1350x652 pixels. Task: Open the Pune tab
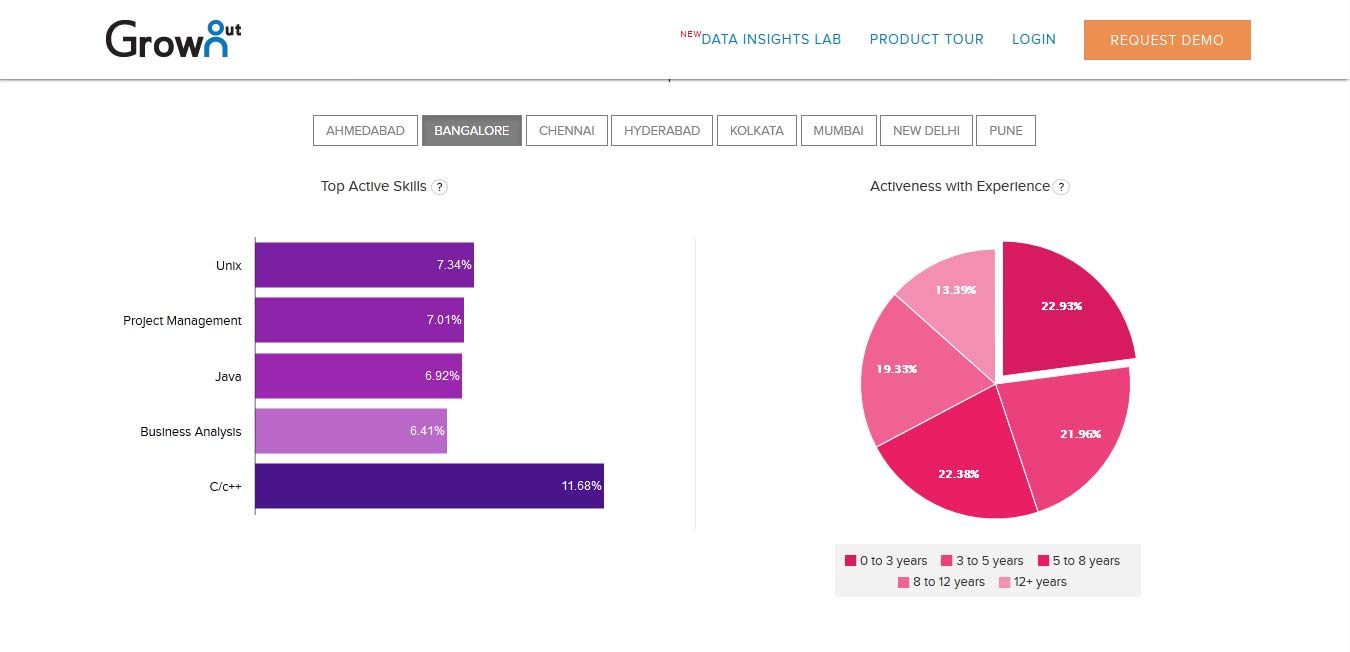pyautogui.click(x=1005, y=131)
